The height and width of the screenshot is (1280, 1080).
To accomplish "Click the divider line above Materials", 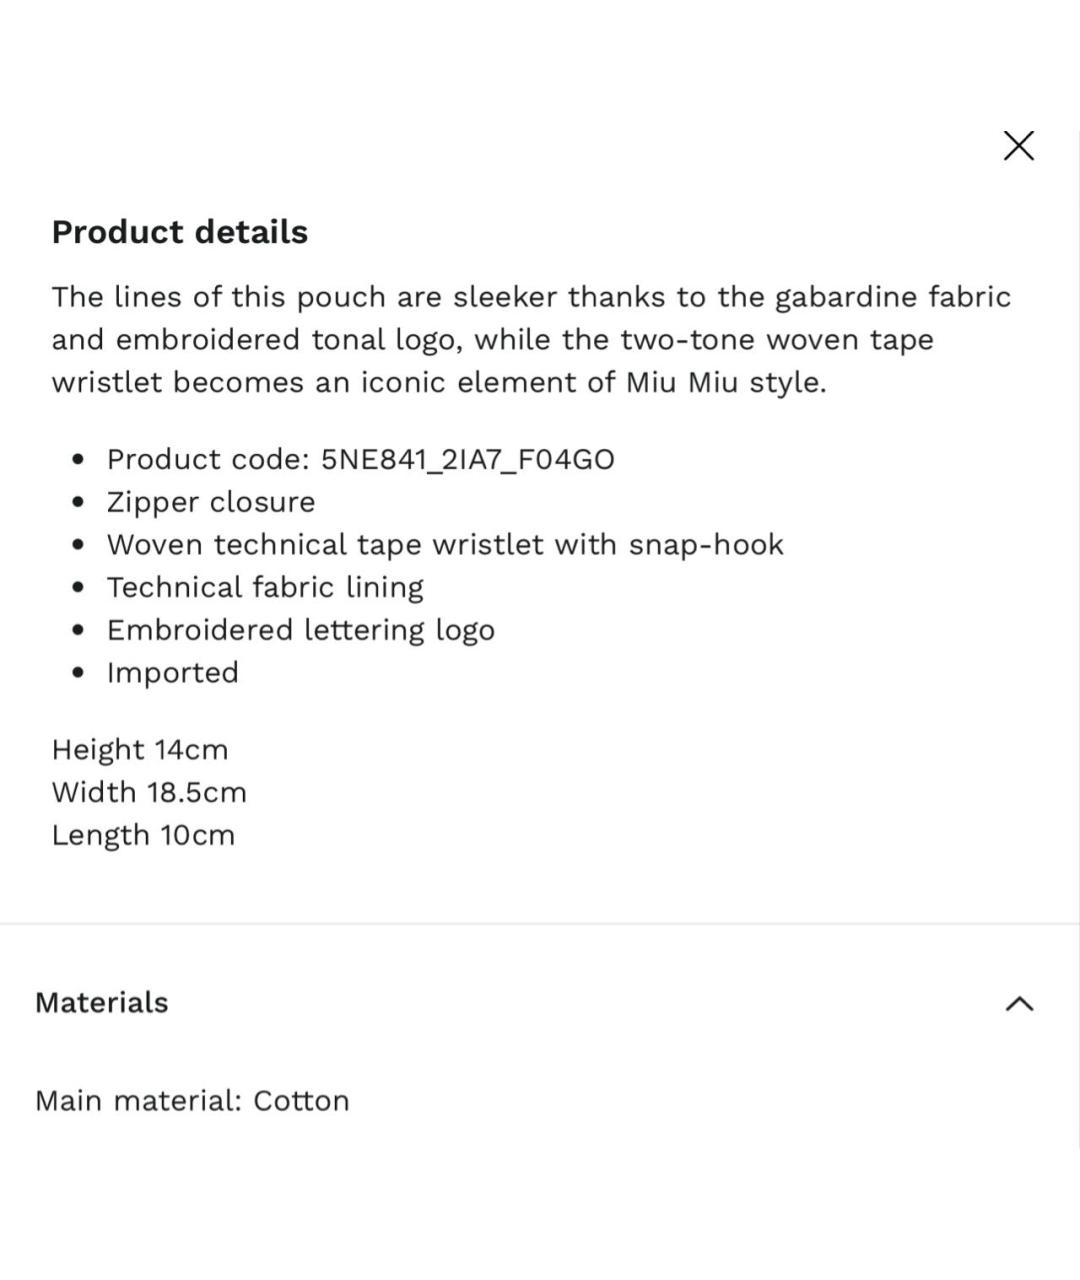I will (540, 923).
